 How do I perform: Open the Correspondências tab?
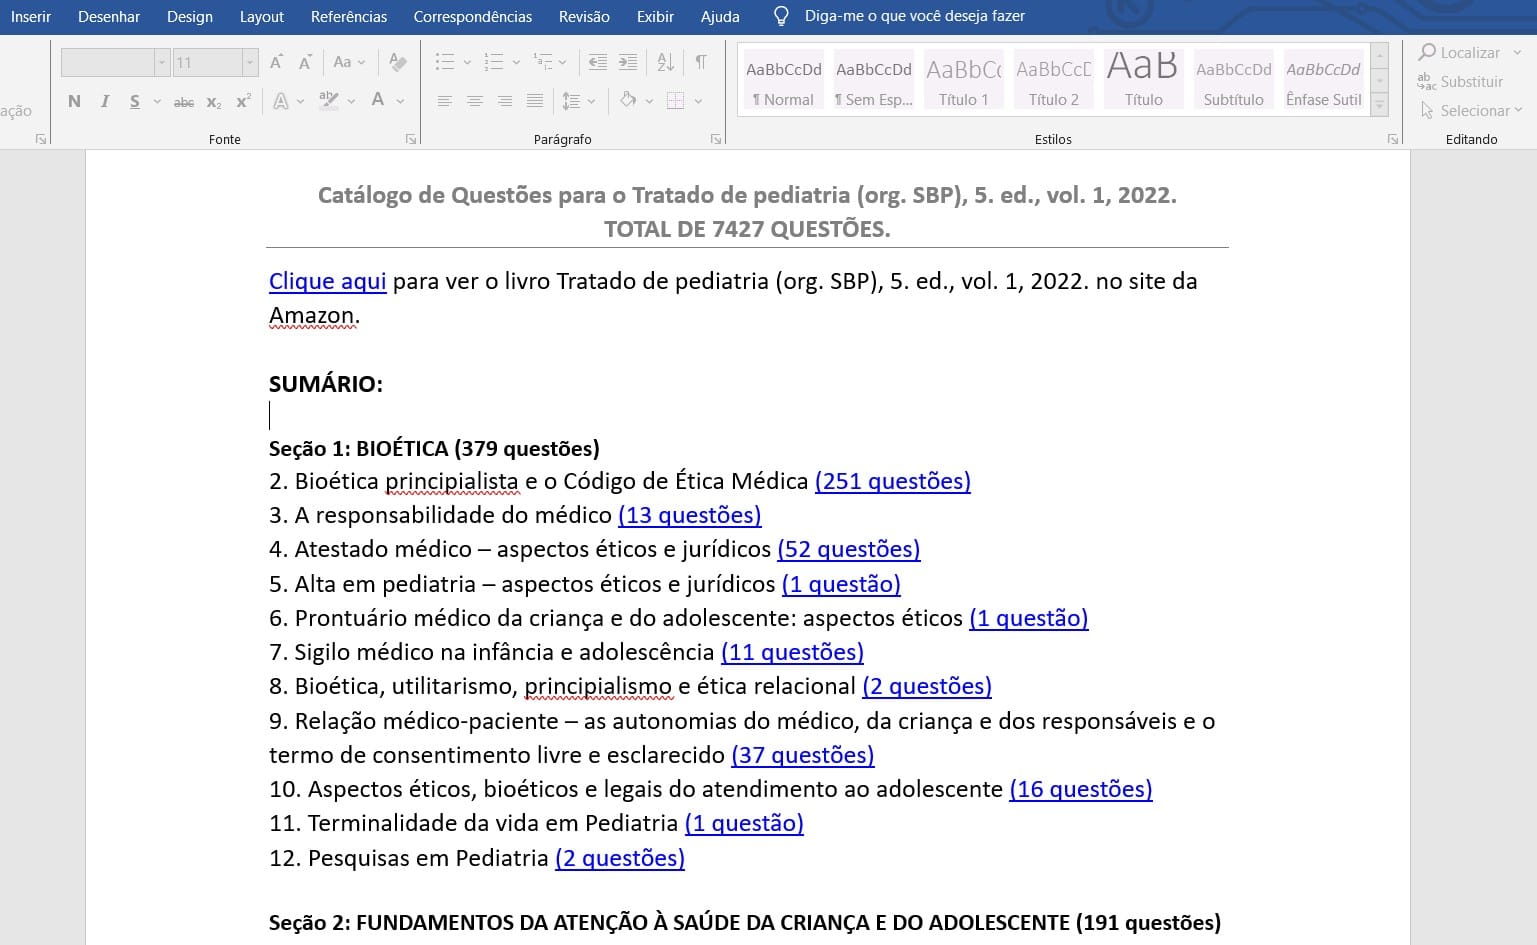[x=473, y=17]
